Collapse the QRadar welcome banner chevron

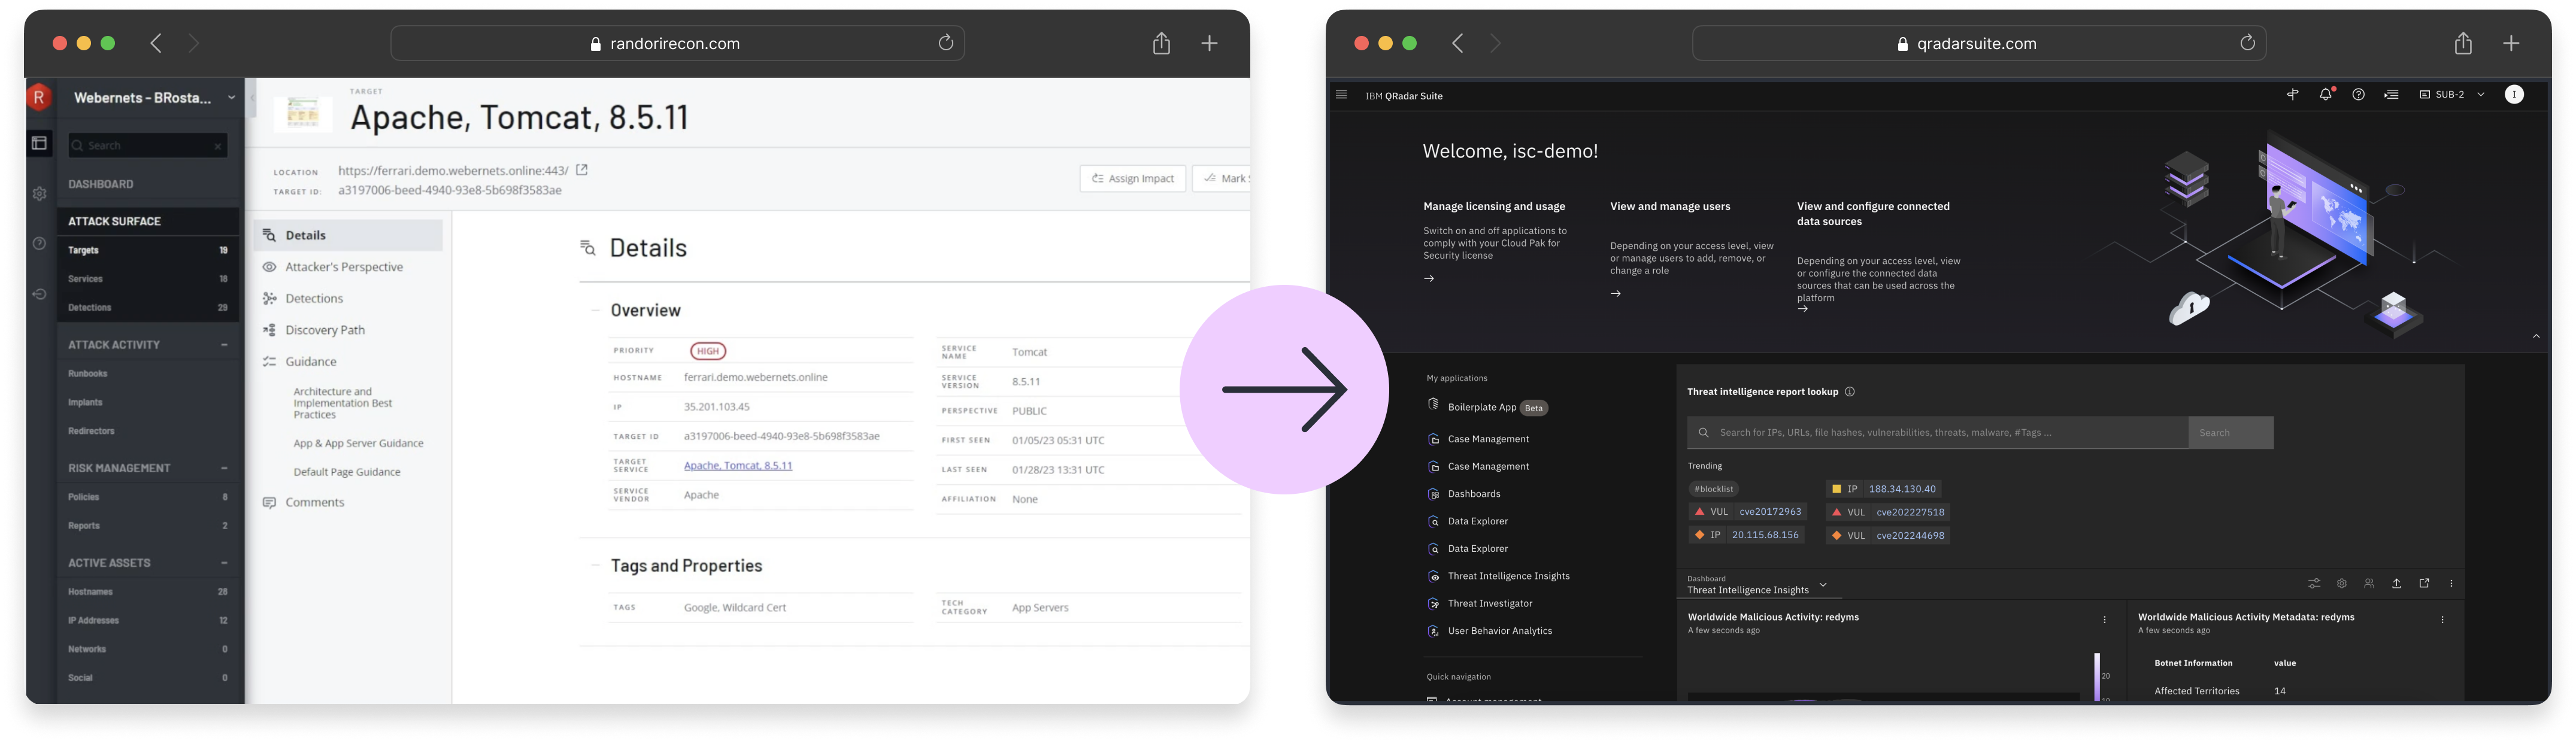[x=2536, y=336]
